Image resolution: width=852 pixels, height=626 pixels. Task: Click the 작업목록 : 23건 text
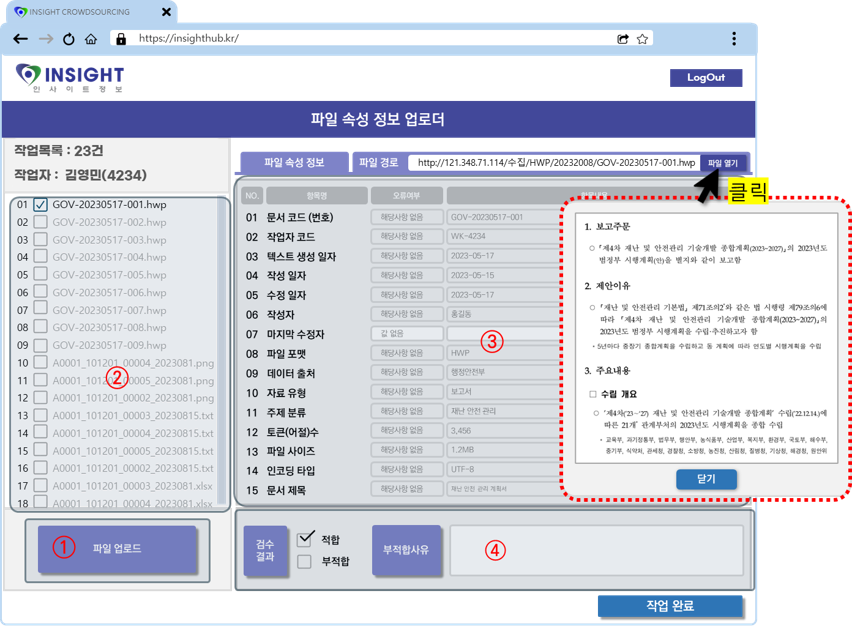tap(59, 151)
